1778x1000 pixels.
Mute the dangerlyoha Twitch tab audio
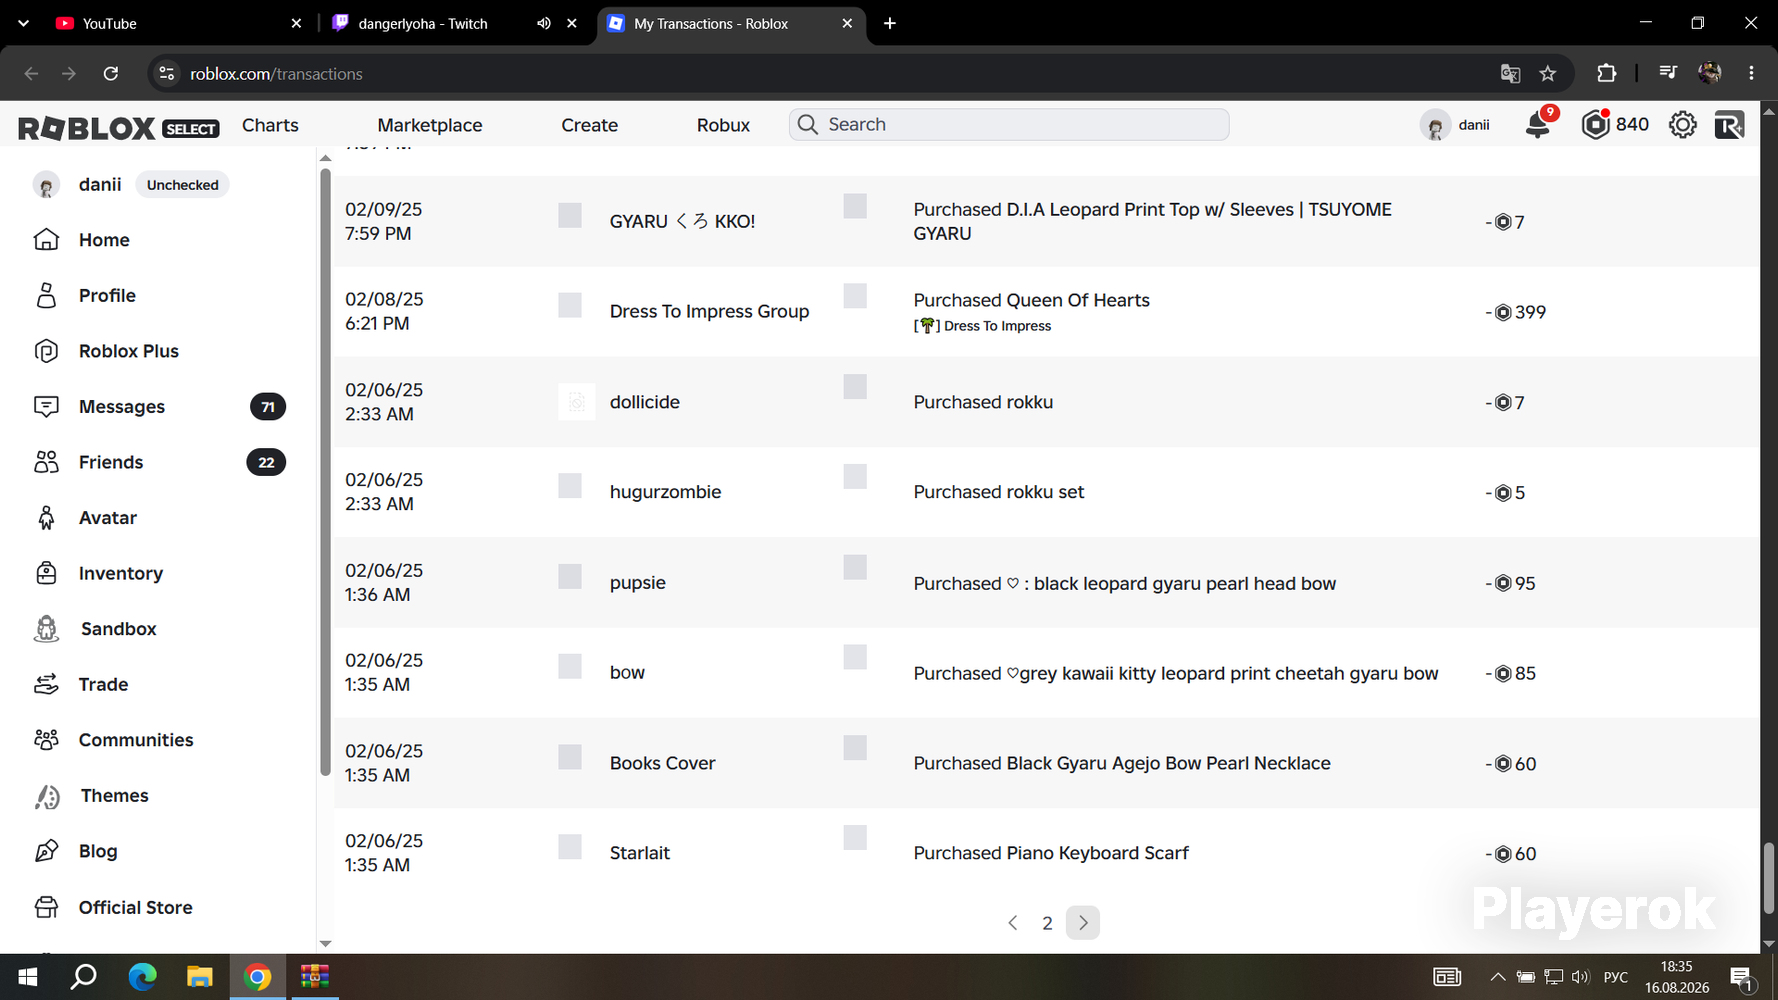pos(543,23)
